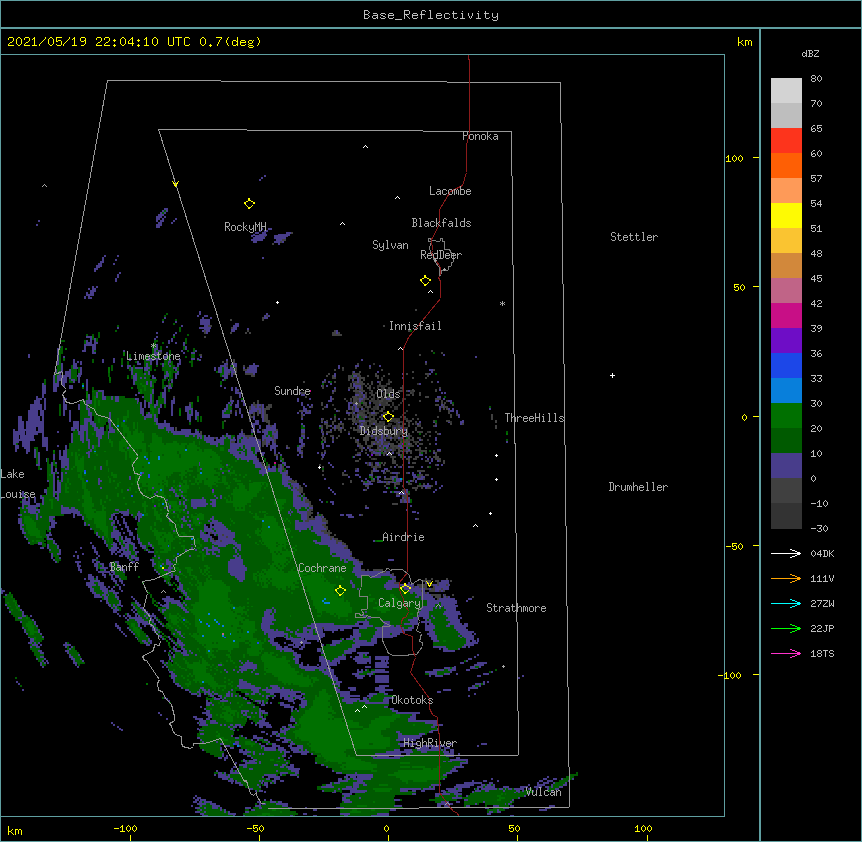The height and width of the screenshot is (842, 862).
Task: Click the RockyMH label
Action: pos(245,227)
